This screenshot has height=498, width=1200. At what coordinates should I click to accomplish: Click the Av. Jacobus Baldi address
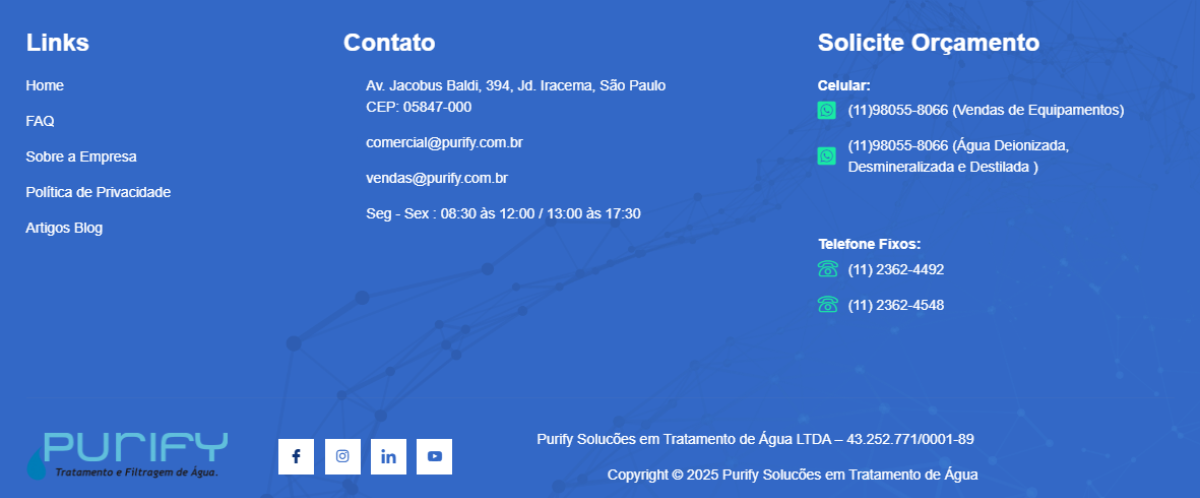click(515, 86)
